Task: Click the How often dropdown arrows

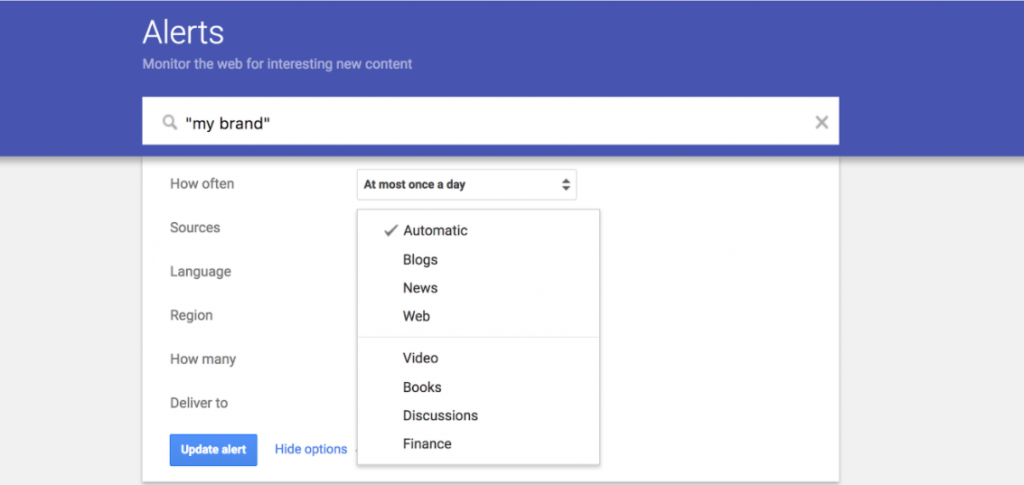Action: point(566,185)
